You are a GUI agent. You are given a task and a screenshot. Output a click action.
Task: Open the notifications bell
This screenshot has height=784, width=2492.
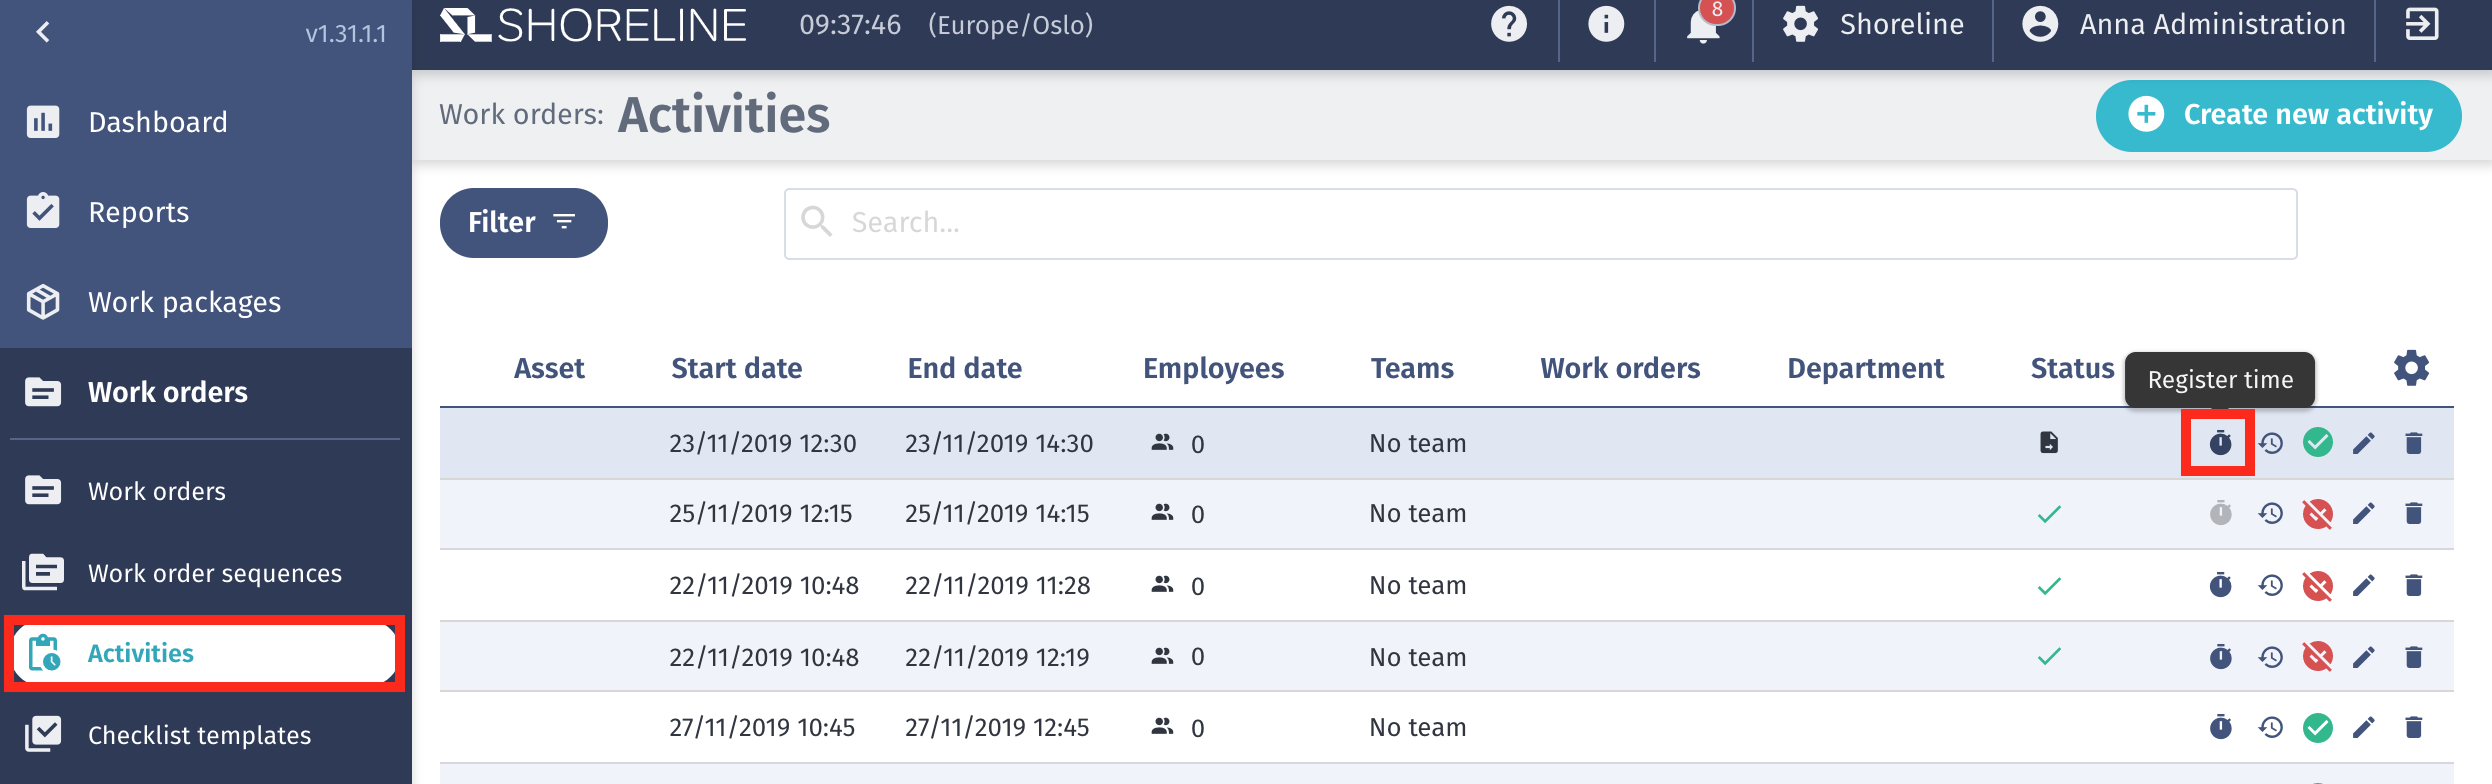[1703, 26]
